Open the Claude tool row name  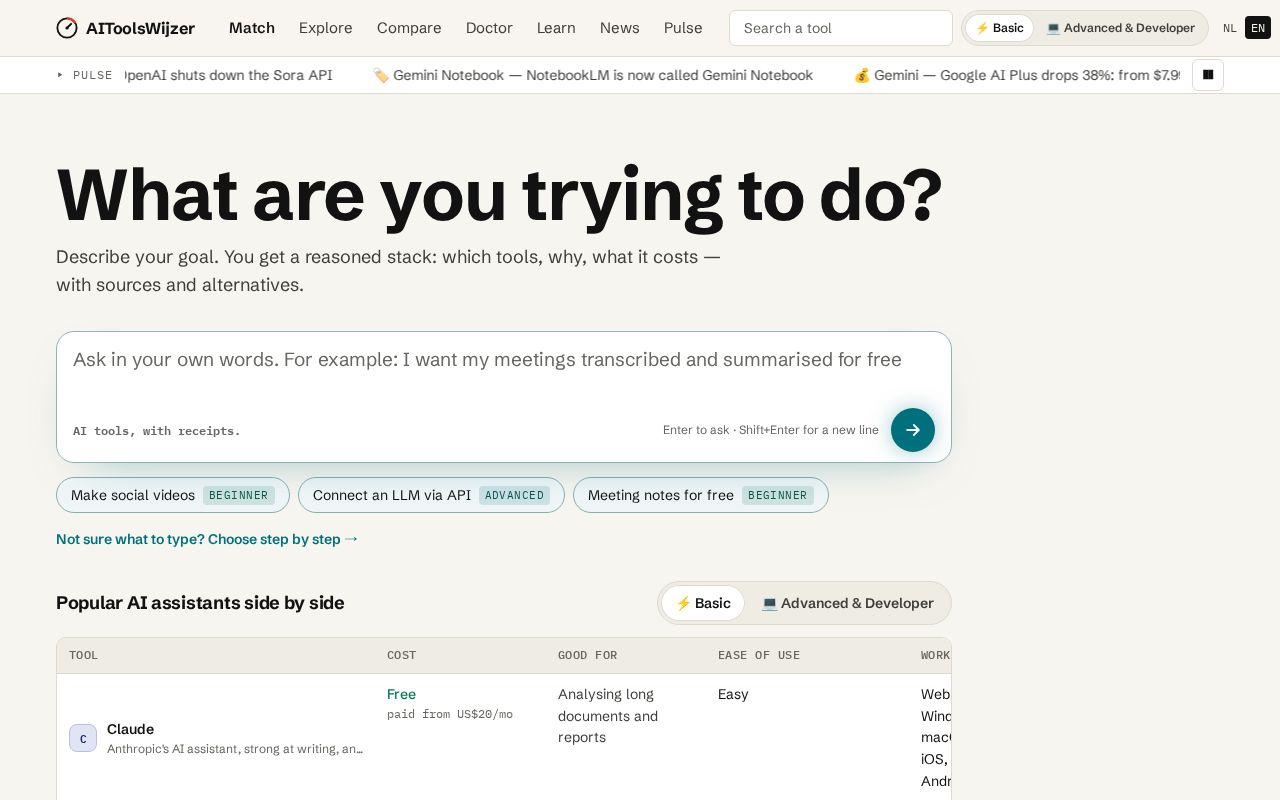coord(130,729)
